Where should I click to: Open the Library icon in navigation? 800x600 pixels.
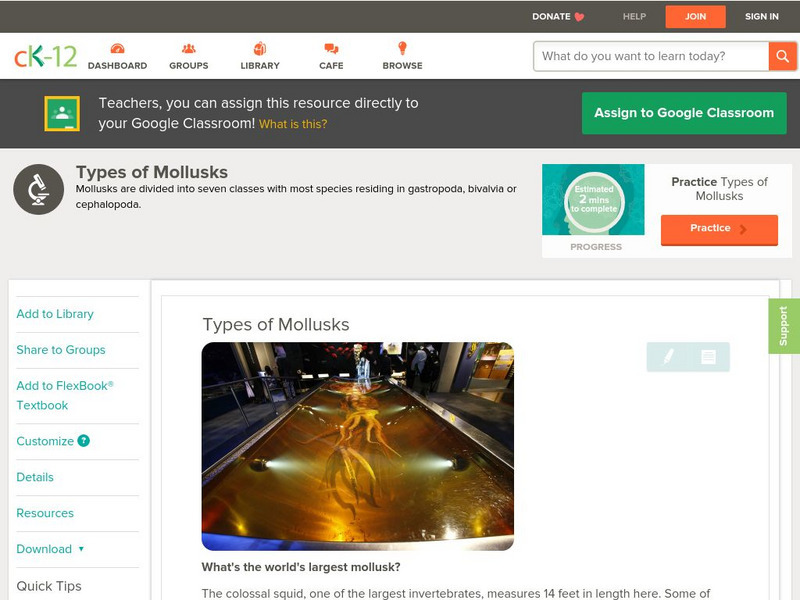260,49
